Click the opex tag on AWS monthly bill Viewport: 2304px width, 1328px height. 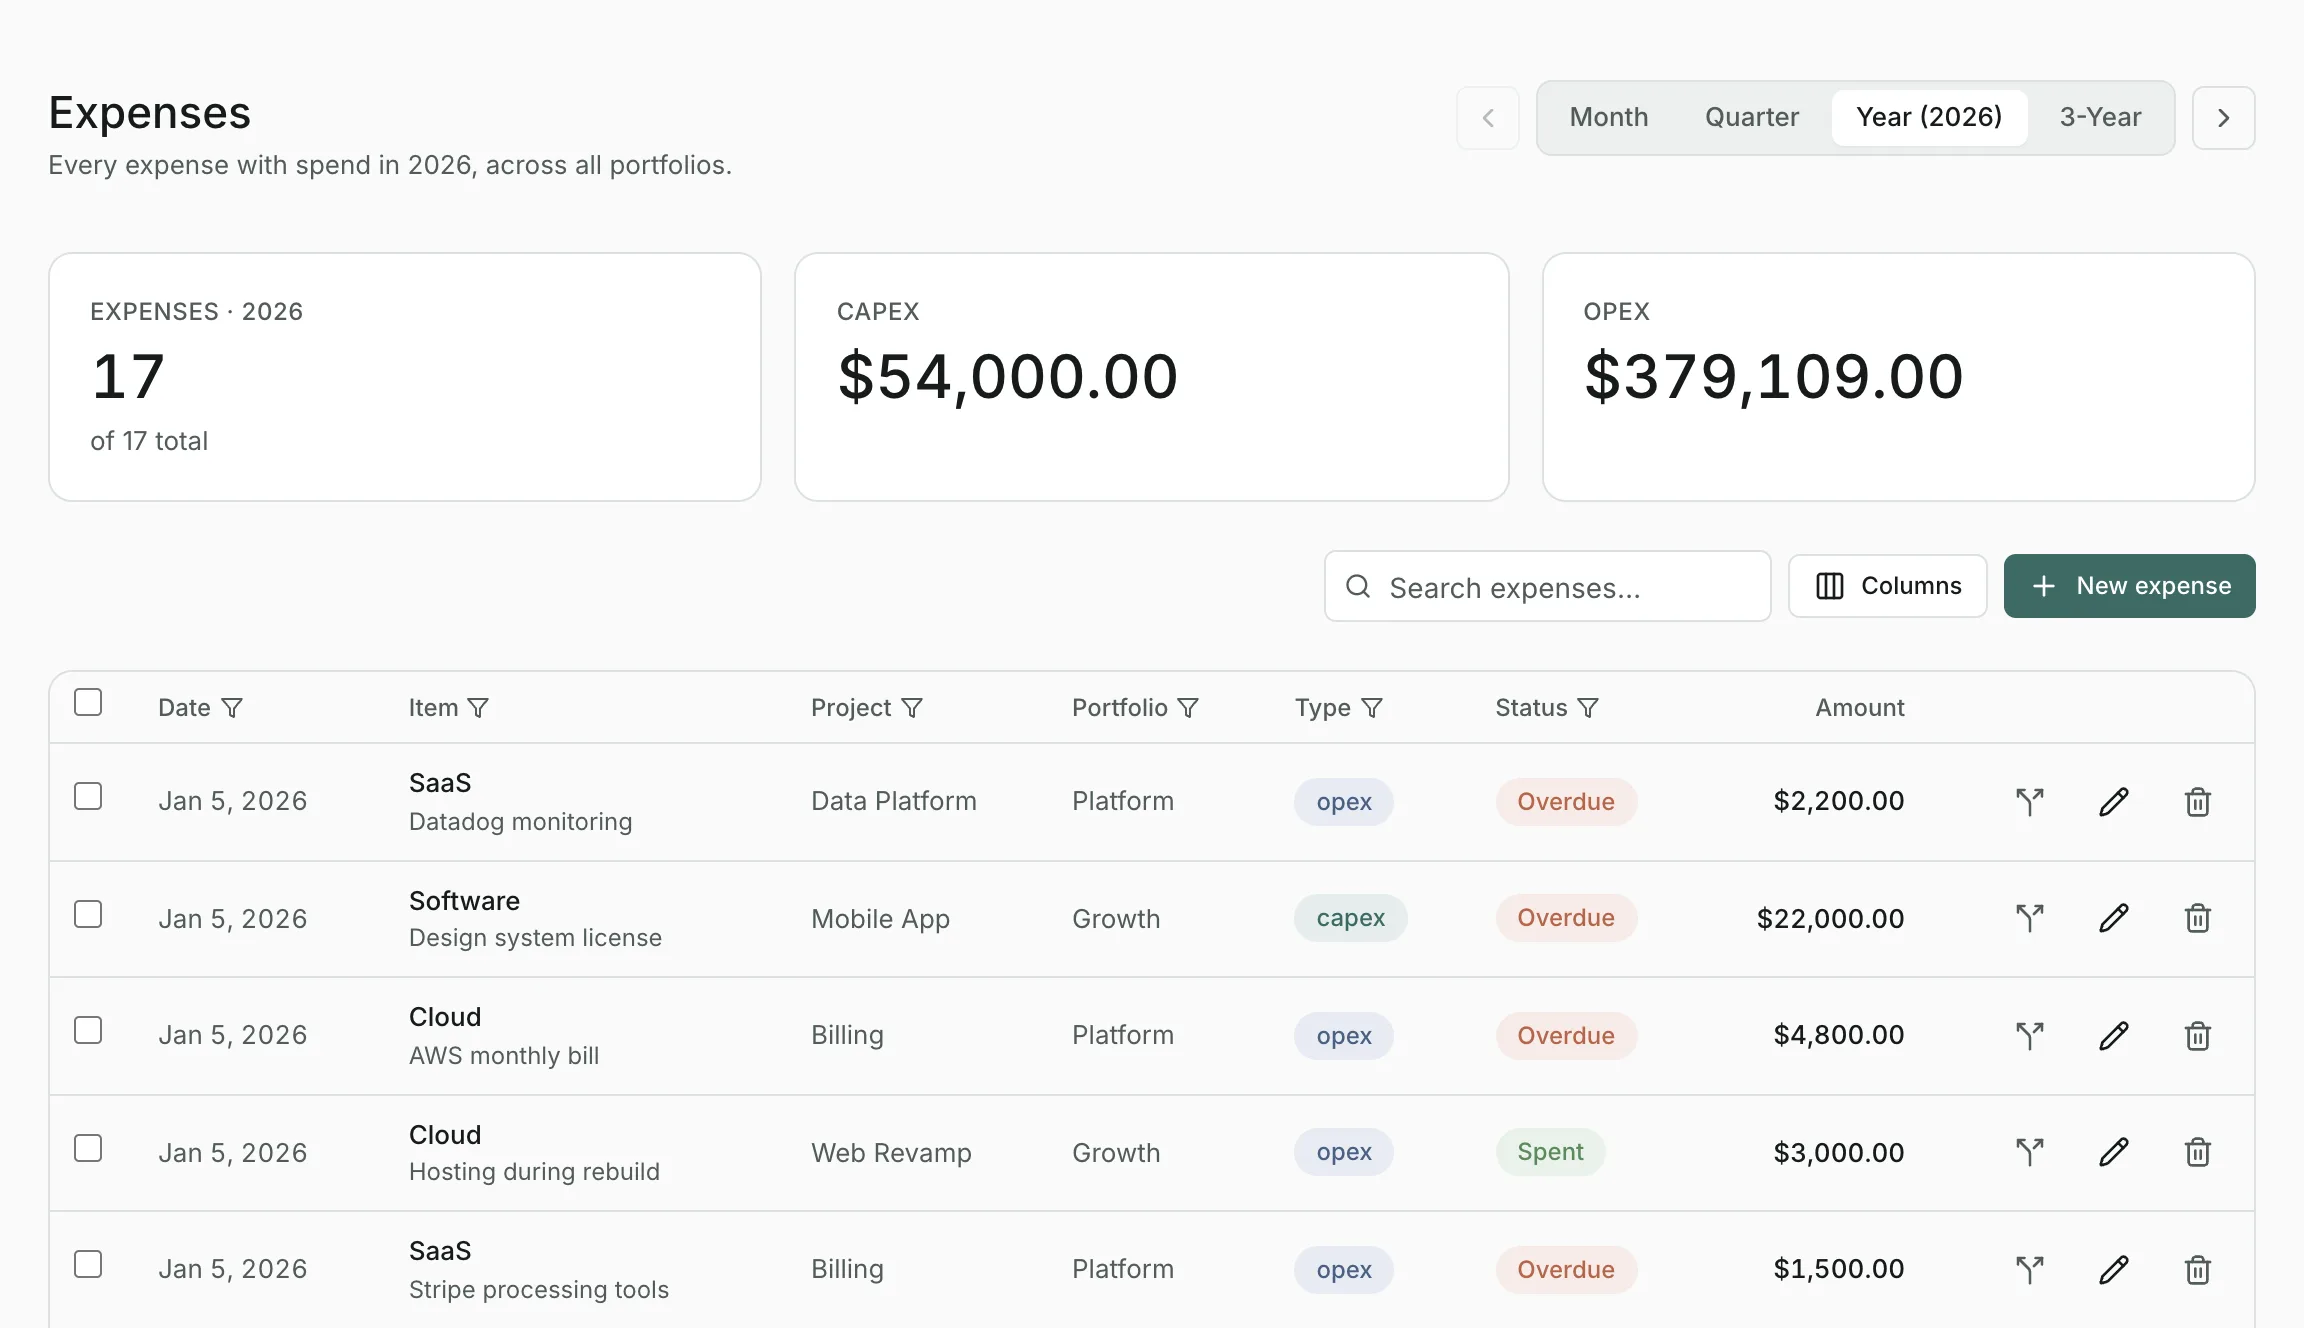tap(1344, 1036)
